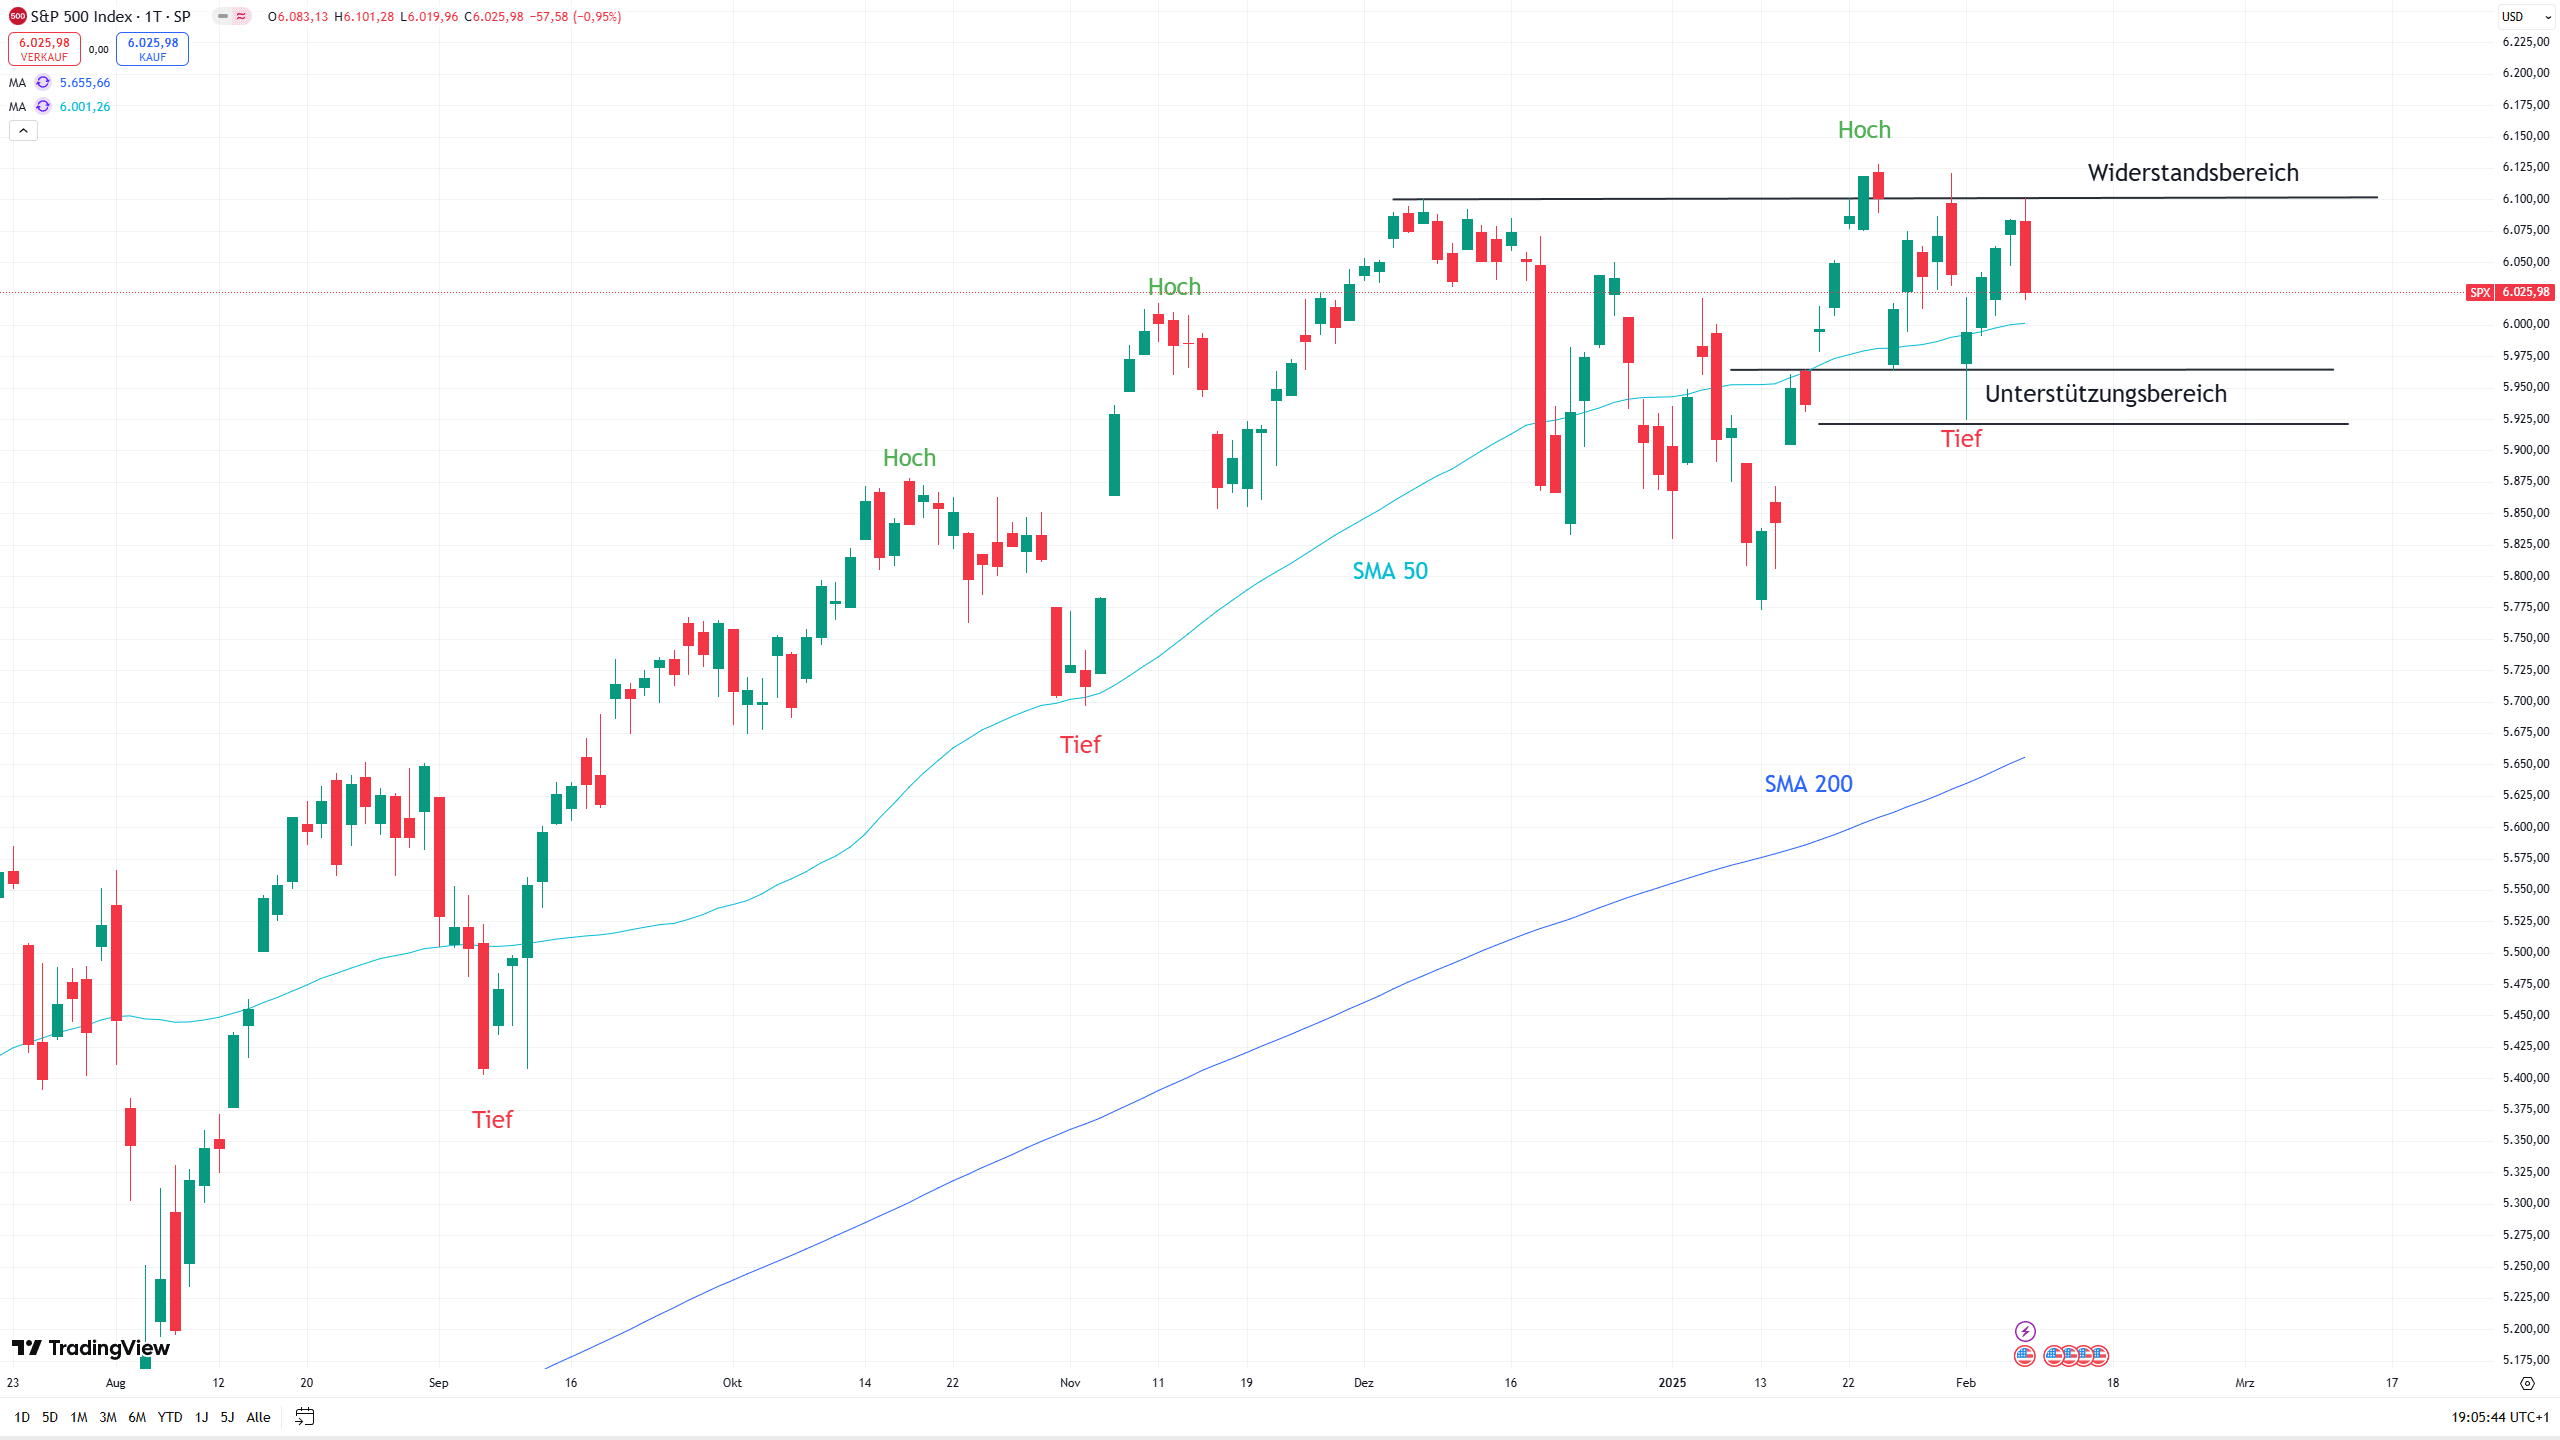Click the S&P 500 Index symbol title

click(x=111, y=17)
